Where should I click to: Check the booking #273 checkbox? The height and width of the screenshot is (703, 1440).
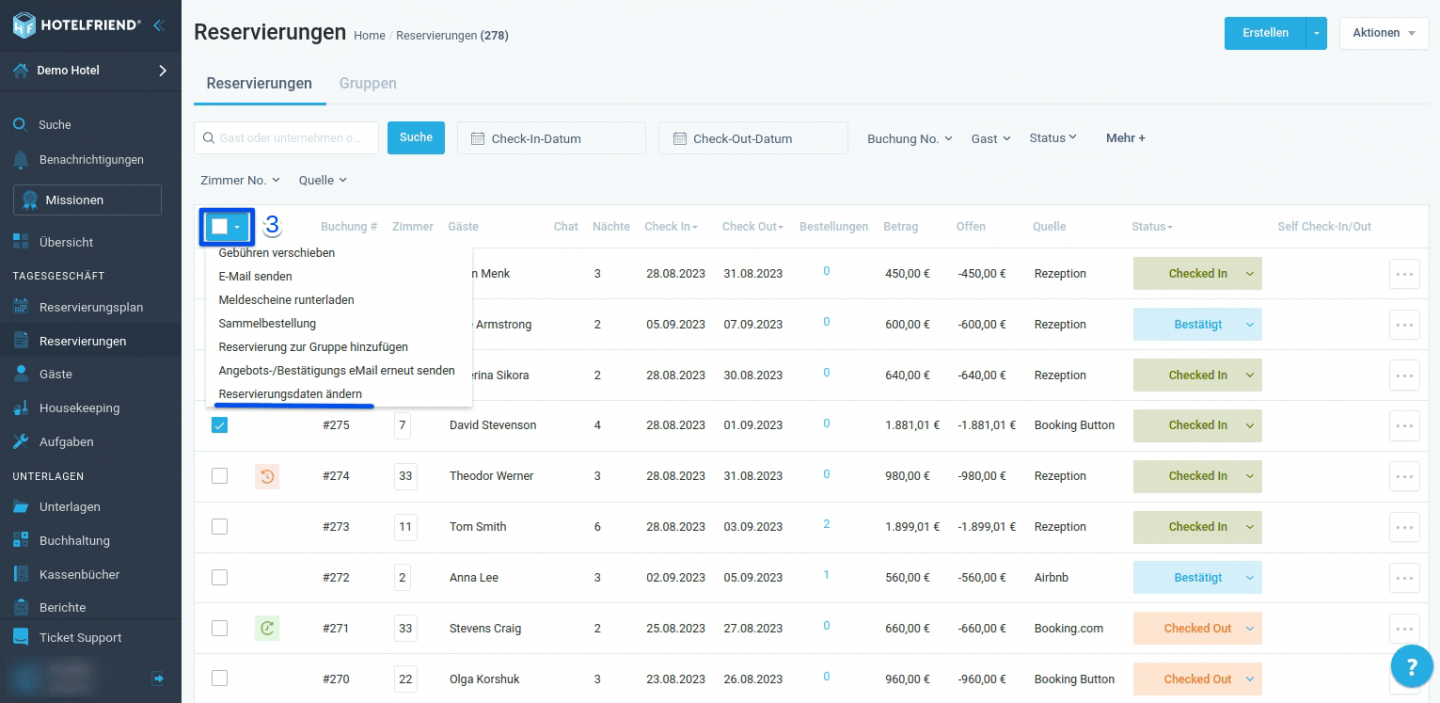(x=219, y=526)
